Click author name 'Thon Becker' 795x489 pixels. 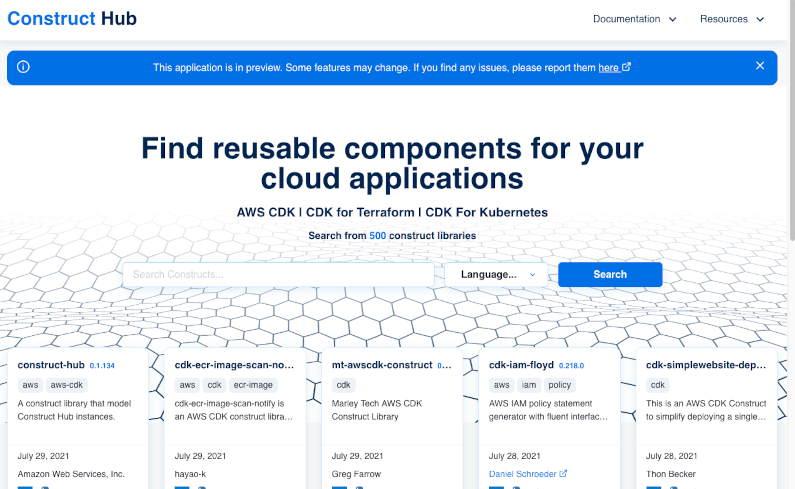point(671,474)
